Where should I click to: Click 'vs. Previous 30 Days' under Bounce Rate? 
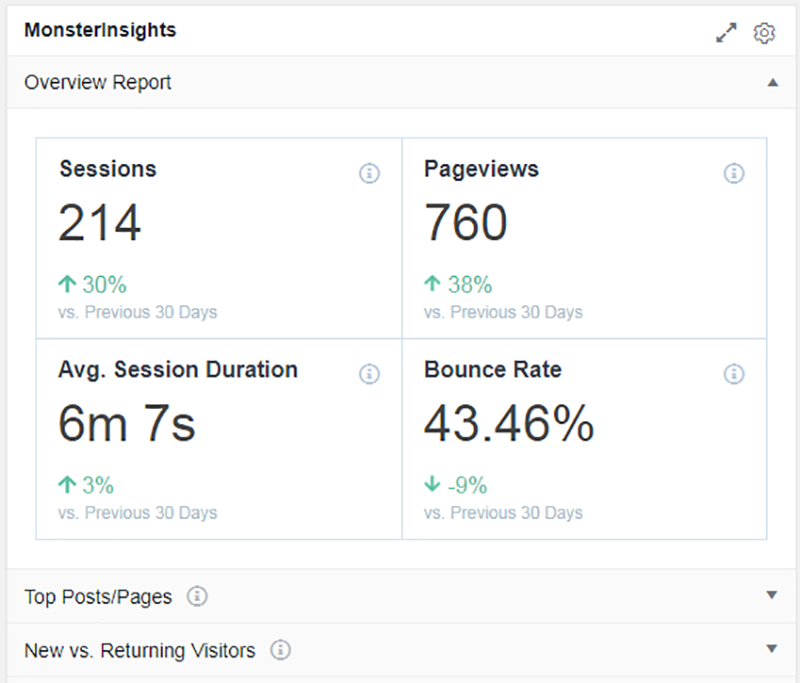(x=503, y=513)
